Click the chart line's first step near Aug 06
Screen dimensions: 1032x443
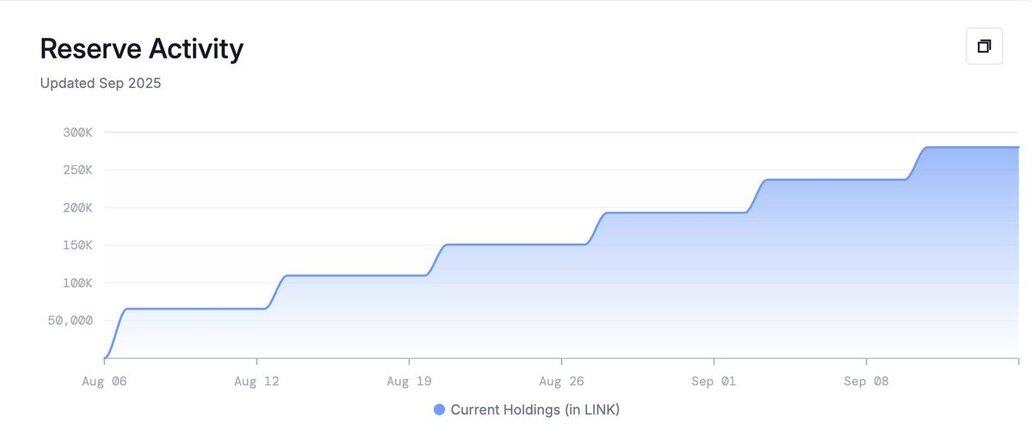(116, 332)
